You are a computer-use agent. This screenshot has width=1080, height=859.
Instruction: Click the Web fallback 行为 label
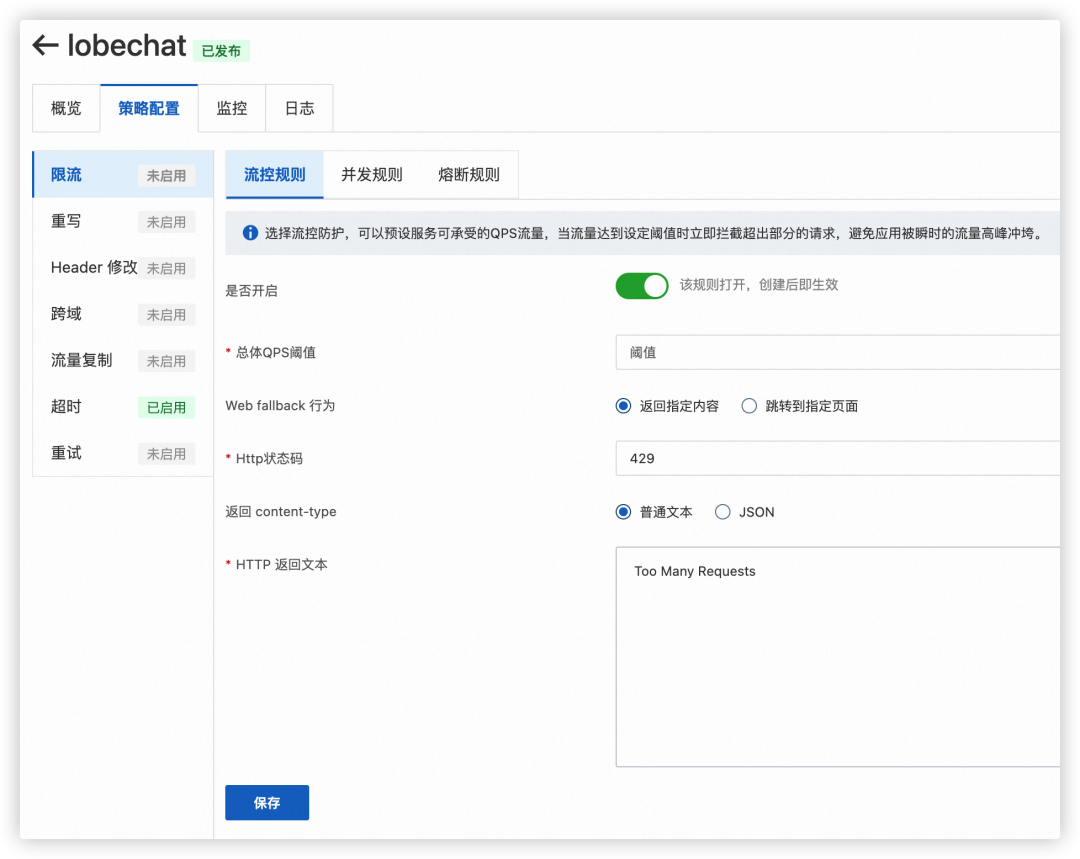point(280,406)
